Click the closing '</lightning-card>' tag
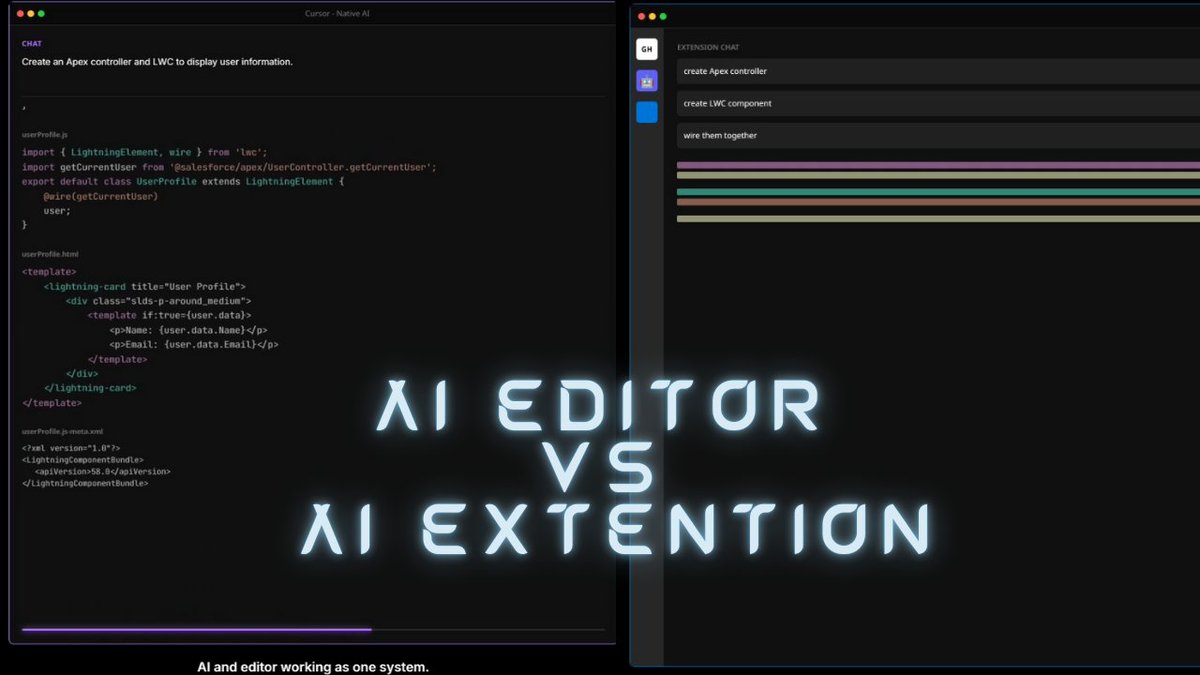The width and height of the screenshot is (1200, 675). pyautogui.click(x=90, y=388)
